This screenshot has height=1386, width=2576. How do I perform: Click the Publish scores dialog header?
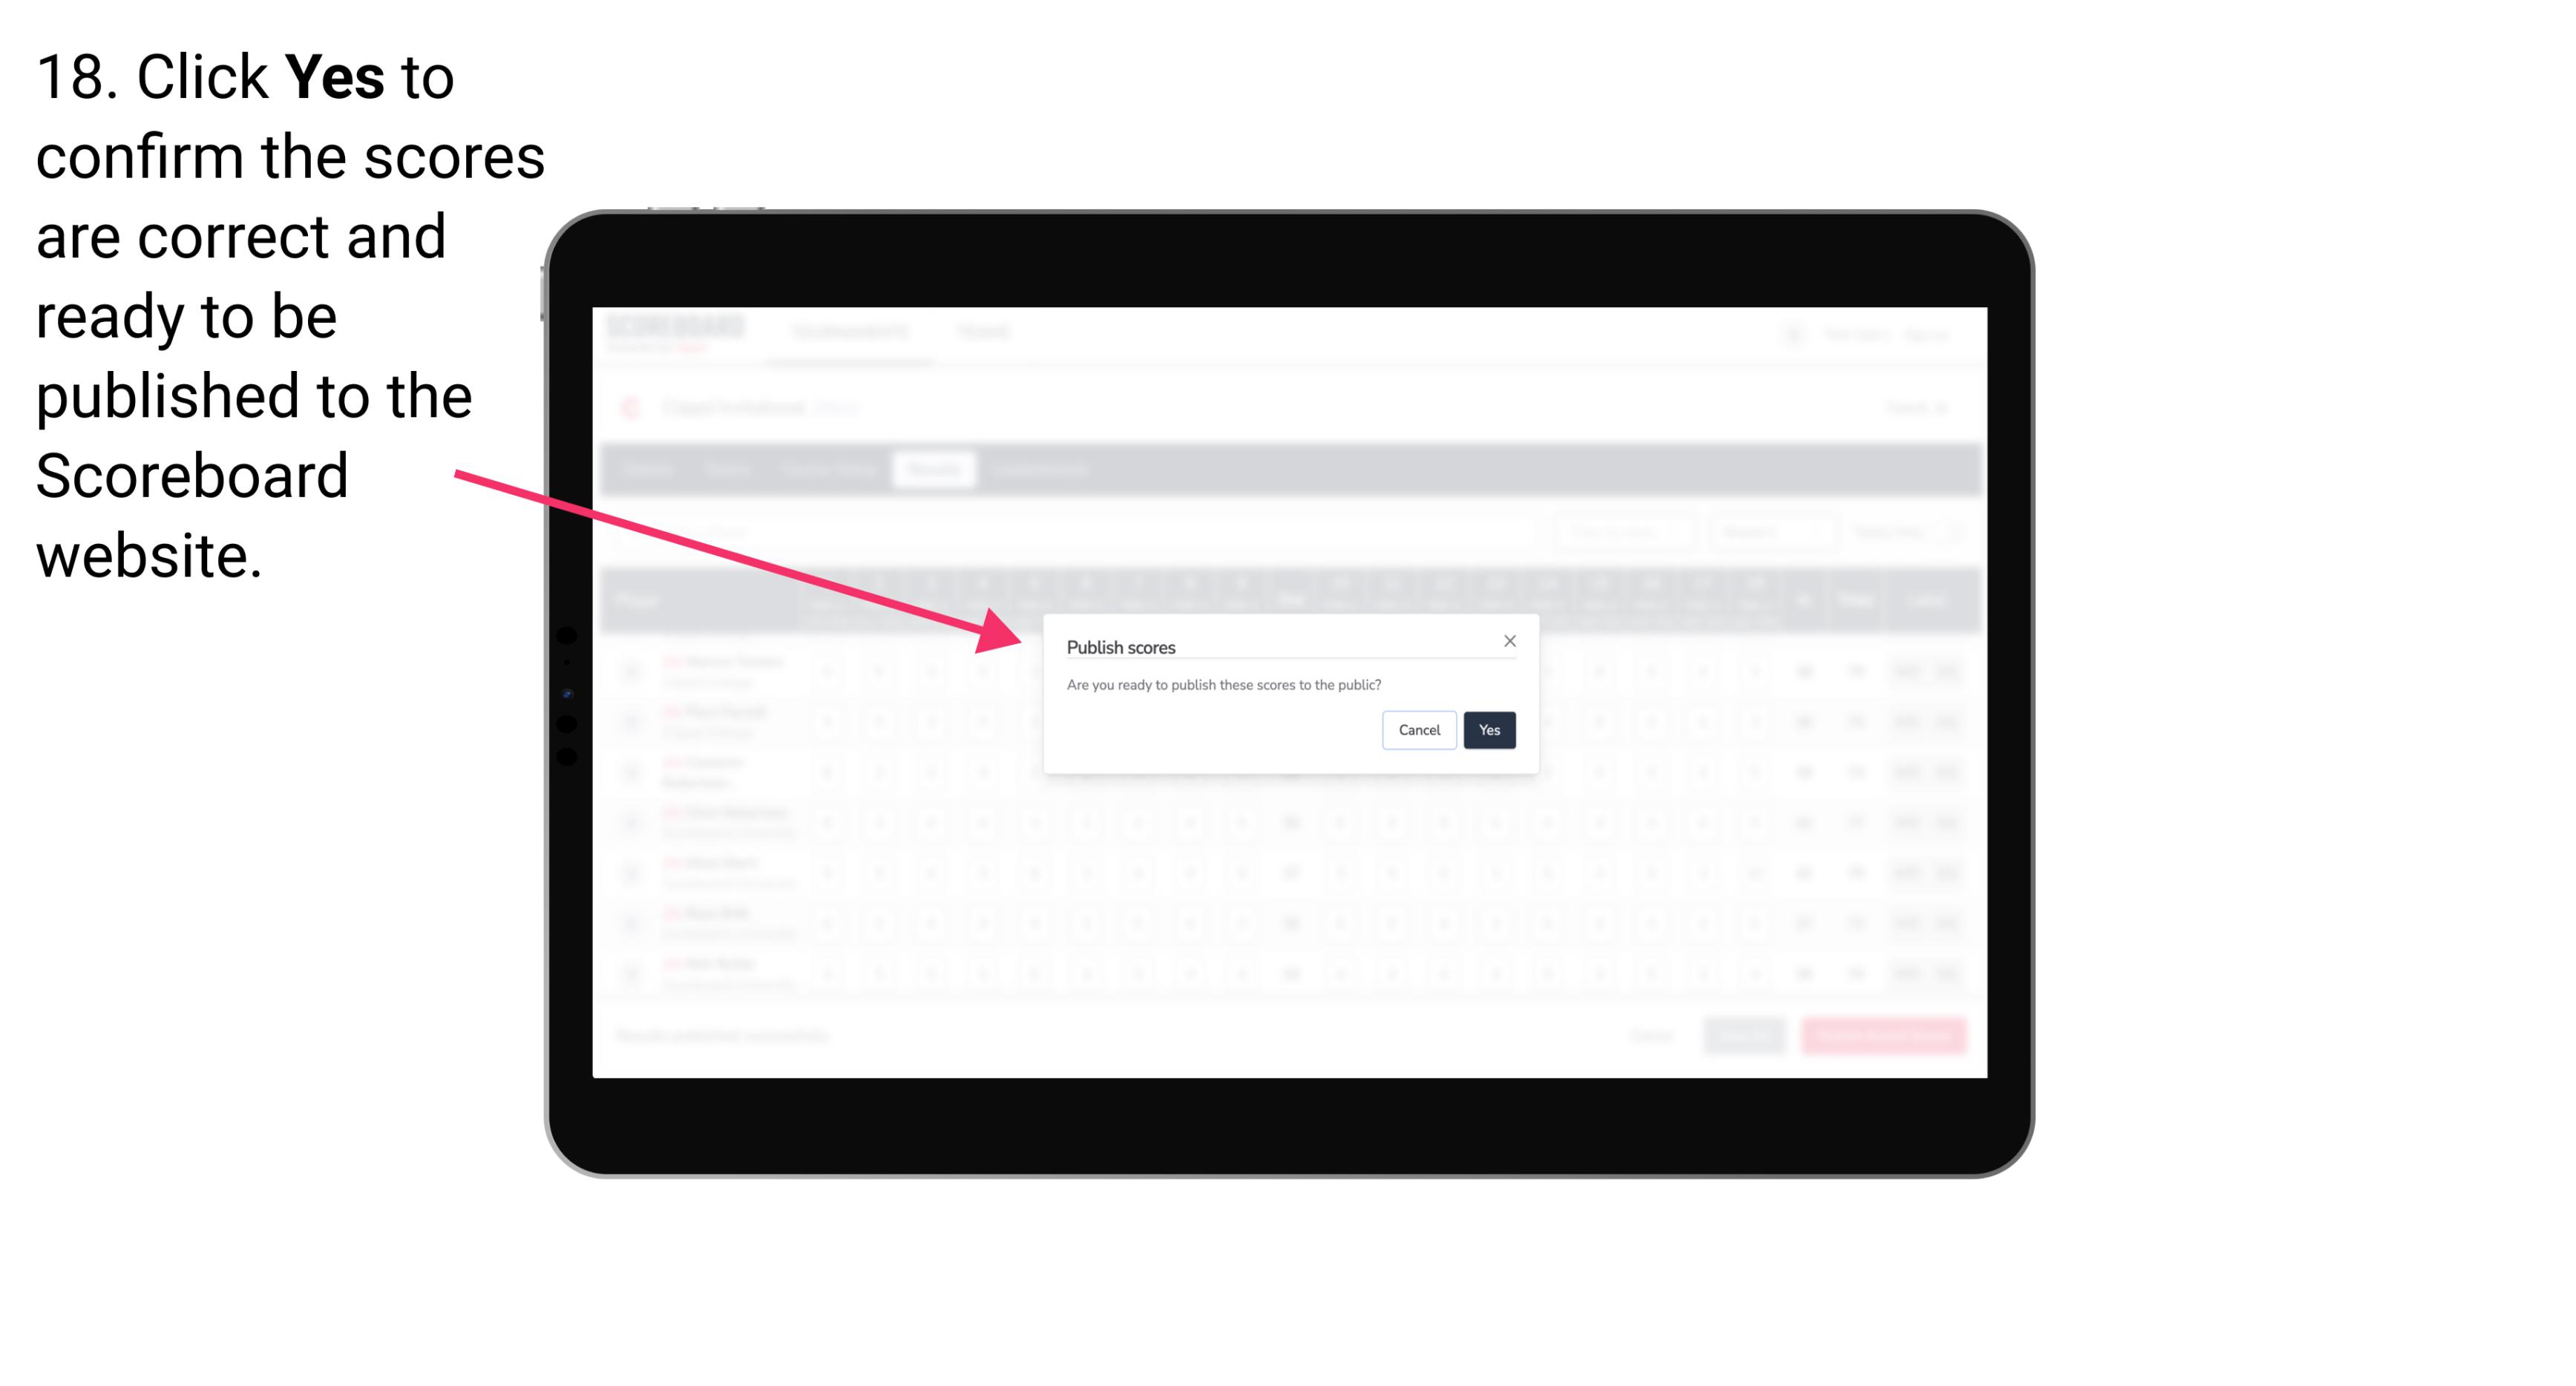(x=1121, y=646)
